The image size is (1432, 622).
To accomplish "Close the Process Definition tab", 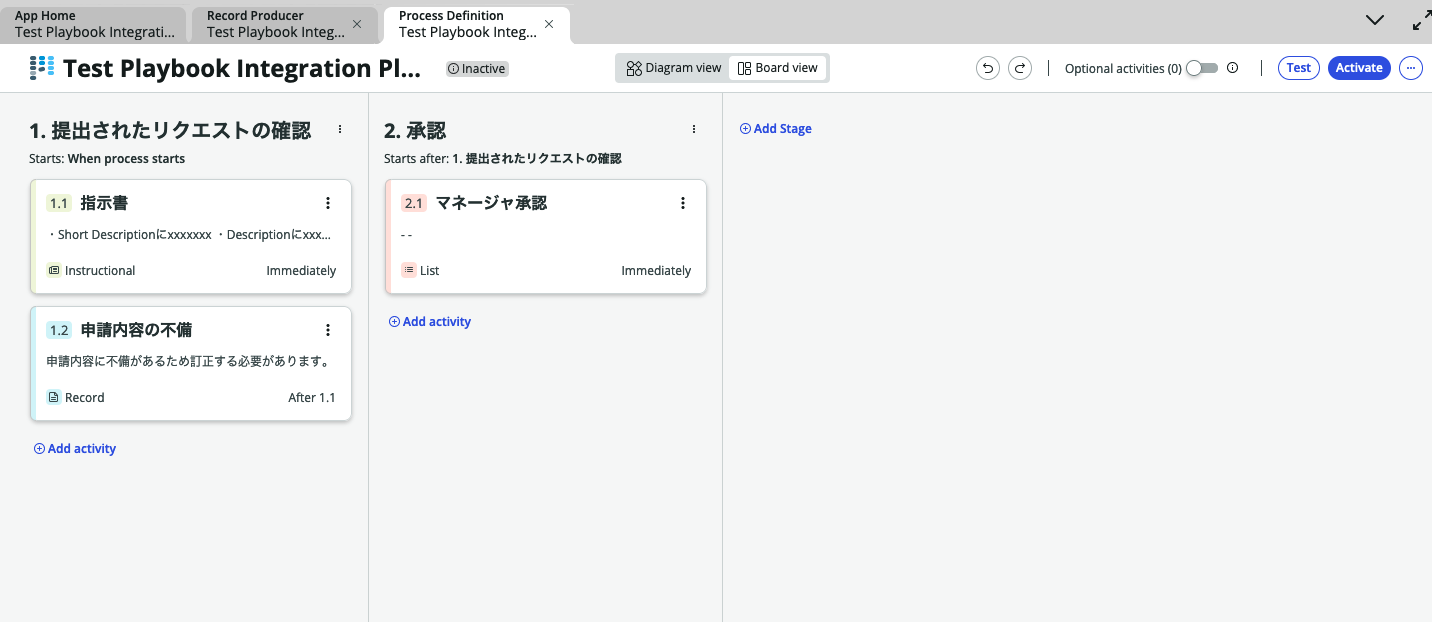I will [x=548, y=22].
